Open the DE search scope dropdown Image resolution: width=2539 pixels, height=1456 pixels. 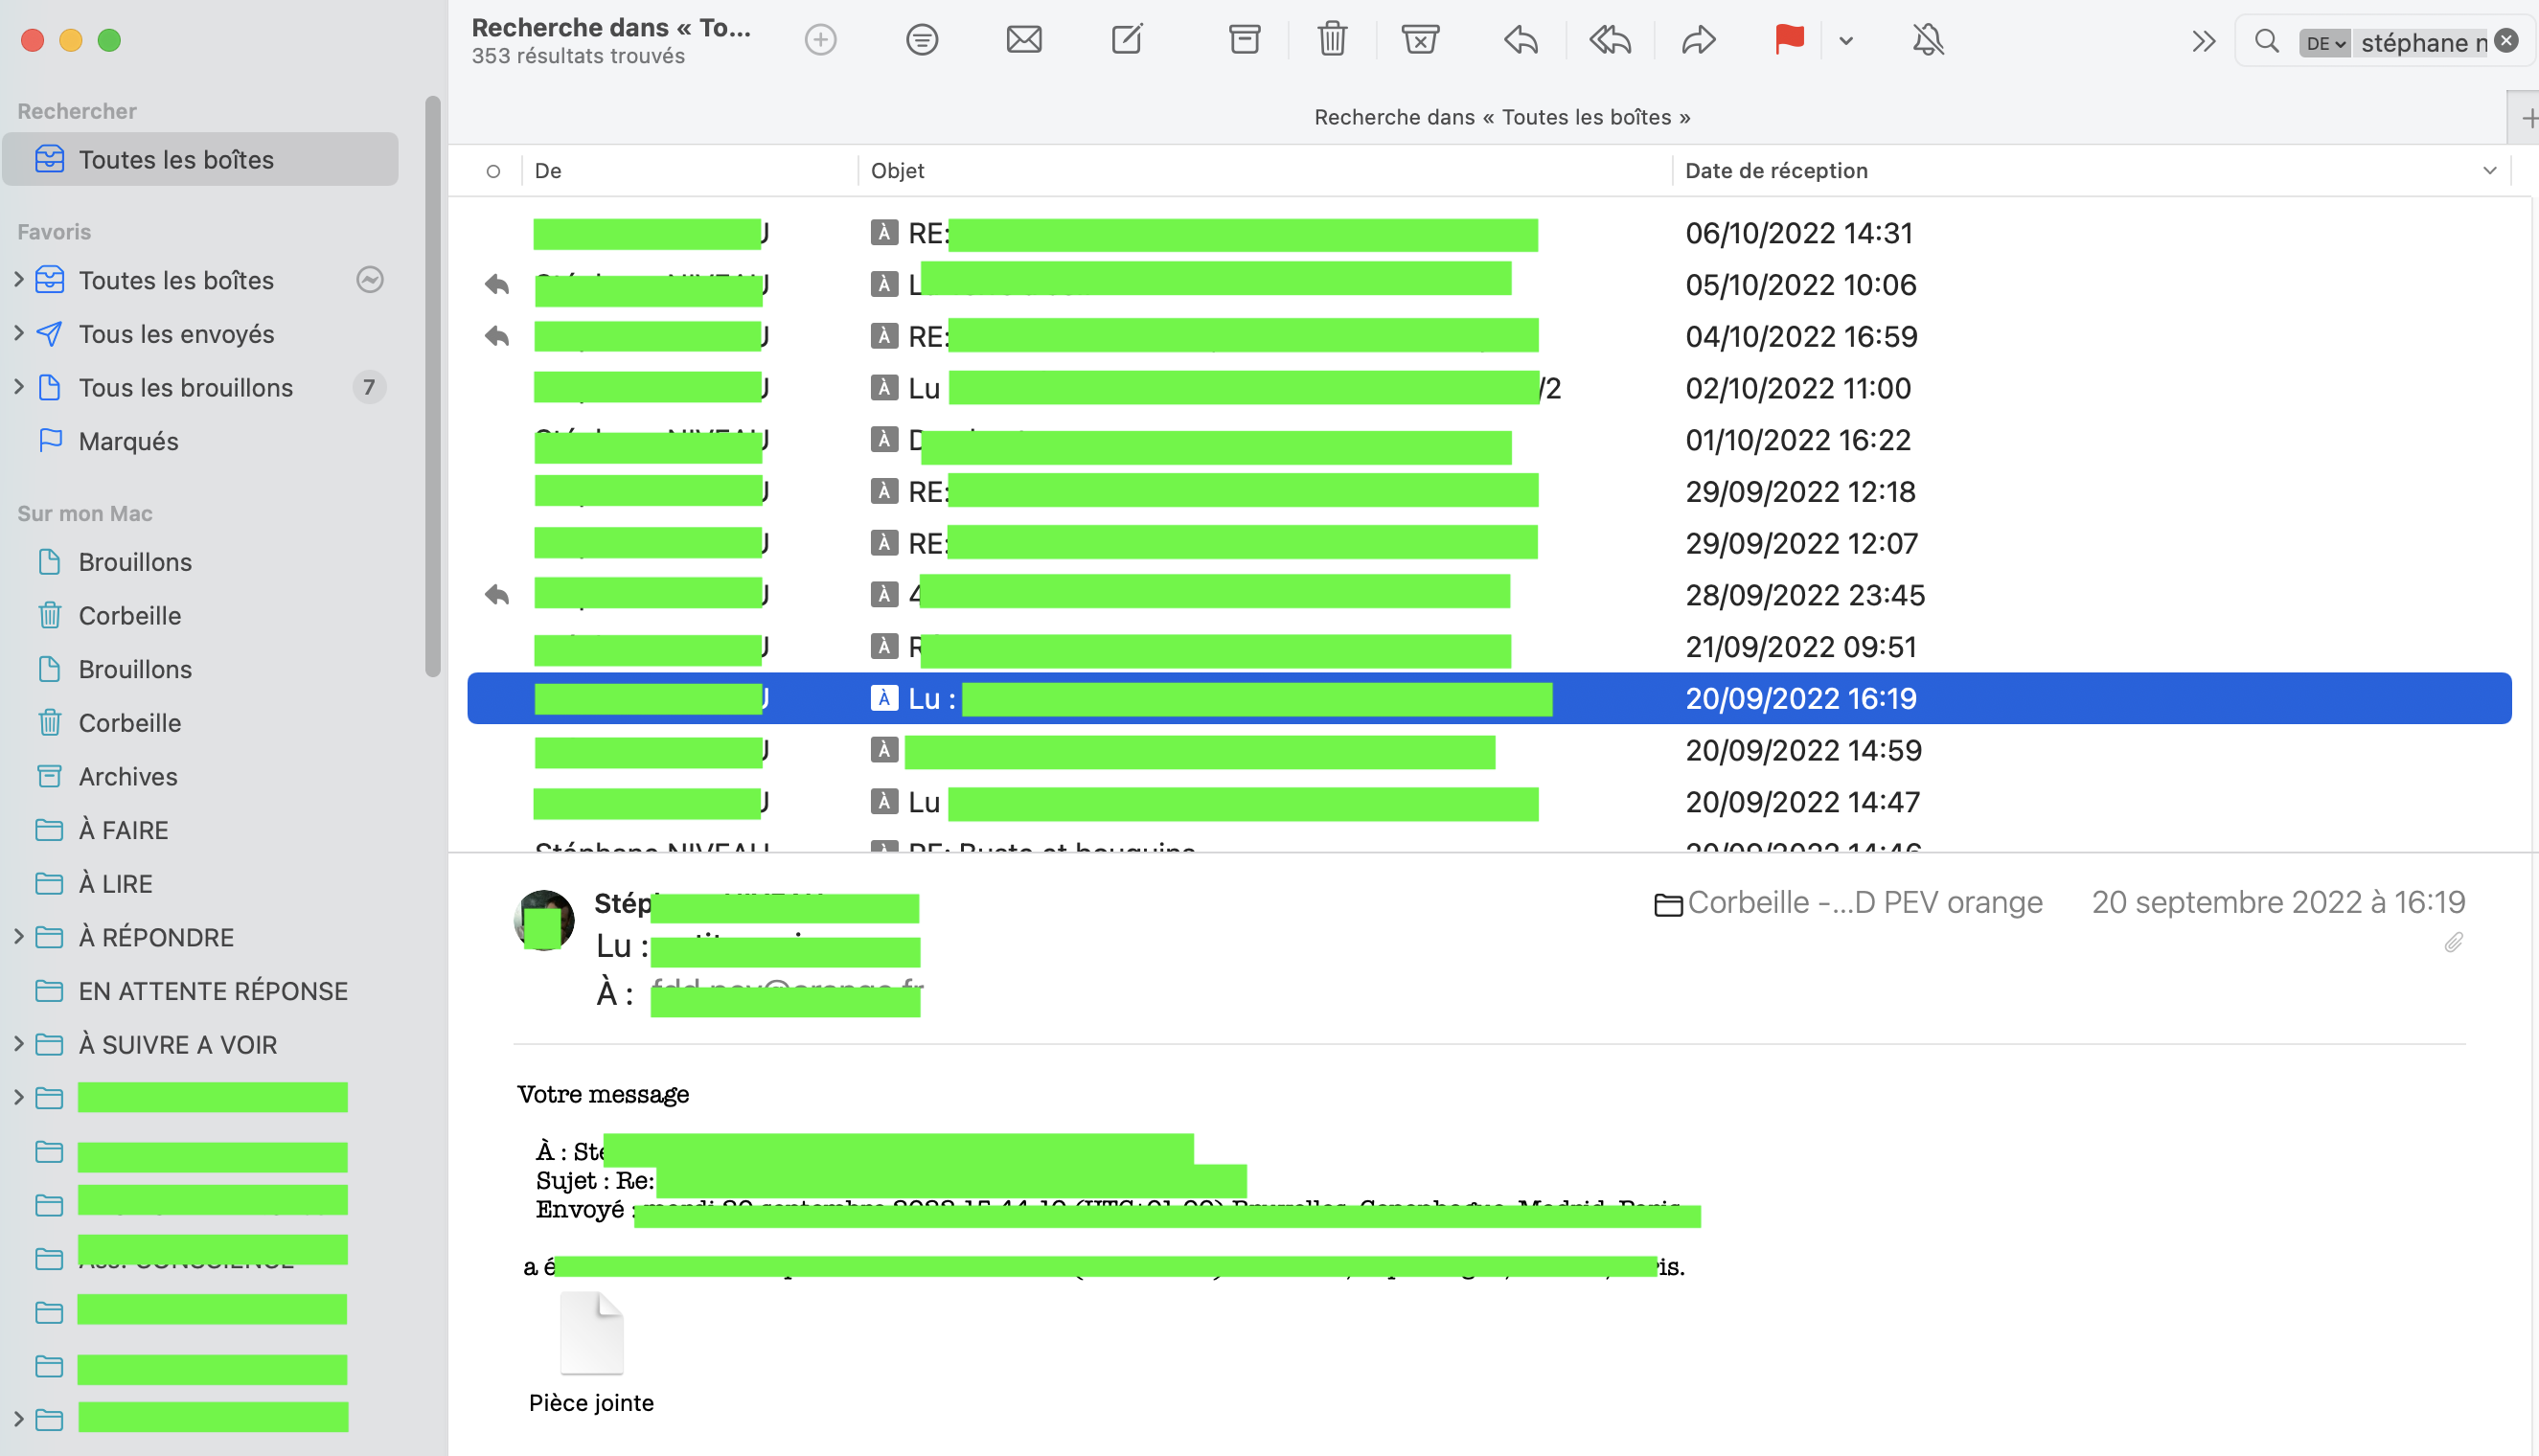2324,43
